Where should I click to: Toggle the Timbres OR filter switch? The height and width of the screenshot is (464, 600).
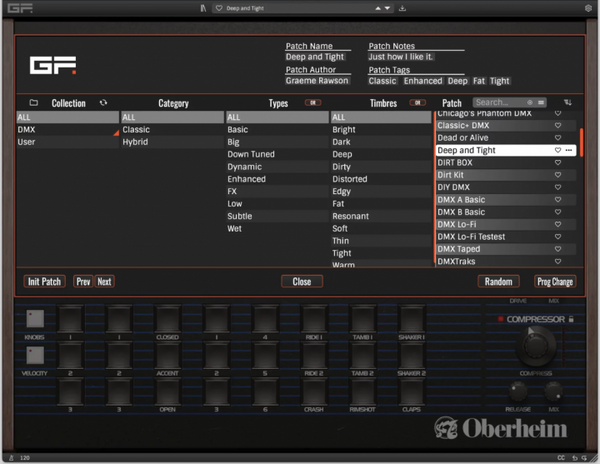[x=417, y=103]
